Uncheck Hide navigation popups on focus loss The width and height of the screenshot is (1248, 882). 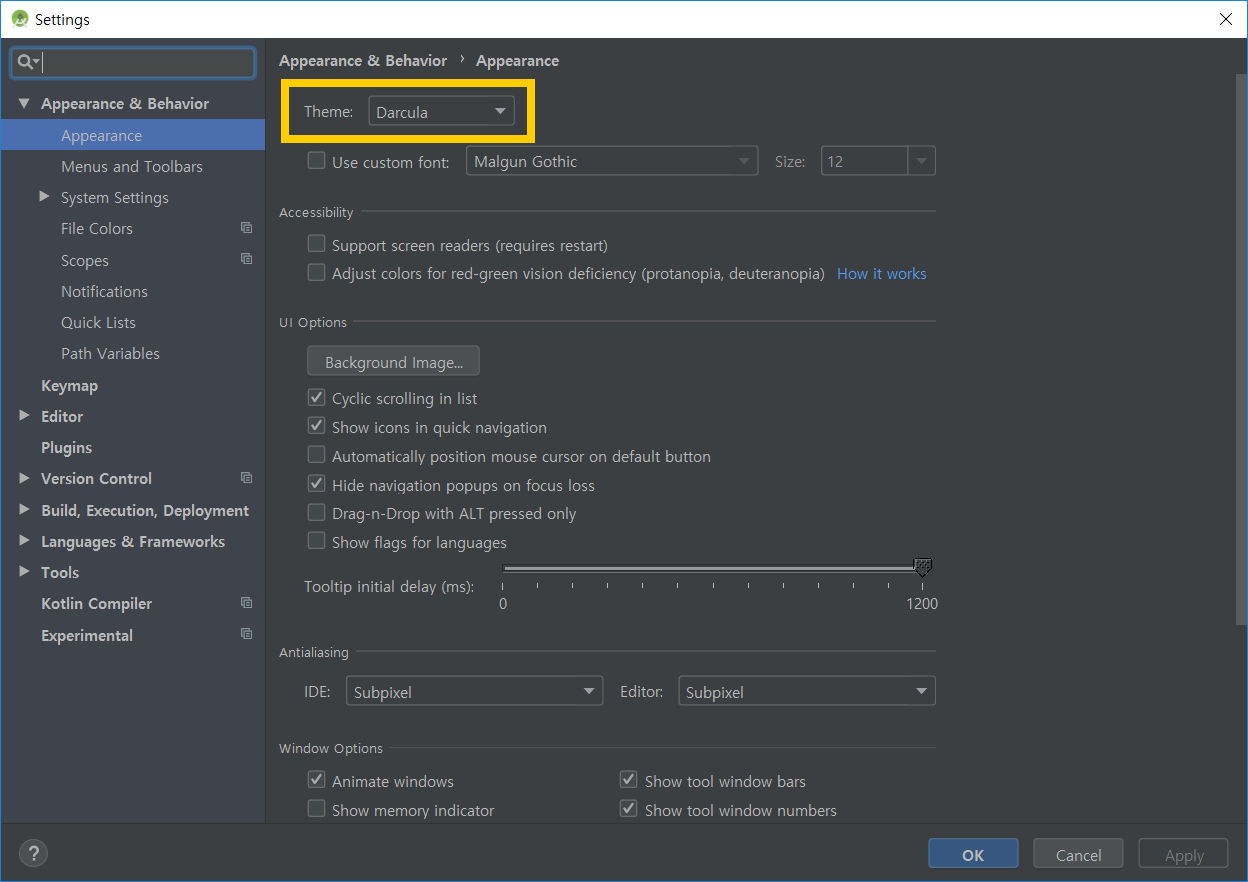click(x=316, y=484)
